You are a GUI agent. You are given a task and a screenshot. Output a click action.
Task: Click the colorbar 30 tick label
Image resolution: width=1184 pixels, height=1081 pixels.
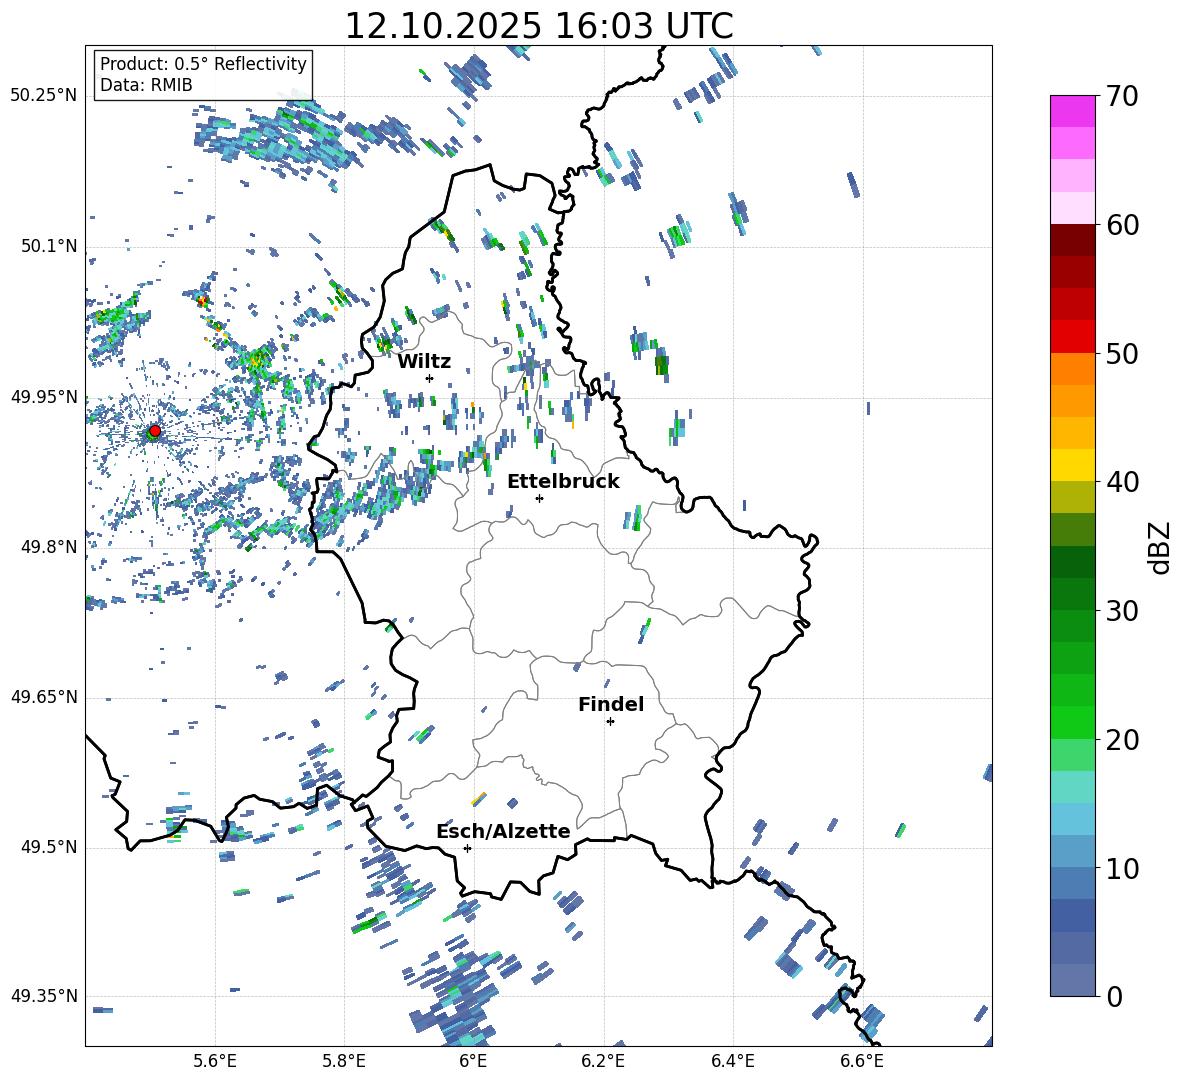pos(1122,611)
